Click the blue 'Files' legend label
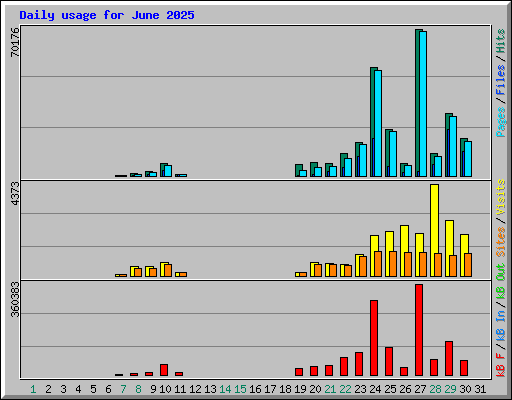This screenshot has width=512, height=400. [500, 80]
